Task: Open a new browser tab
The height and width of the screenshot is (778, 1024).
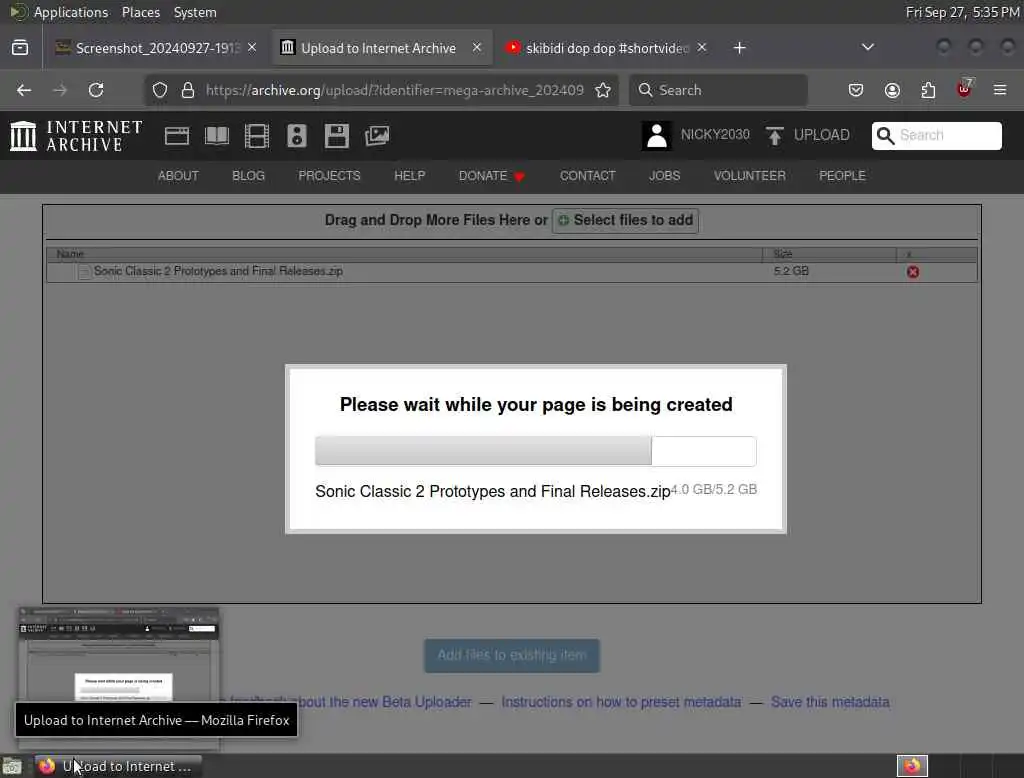Action: click(739, 48)
